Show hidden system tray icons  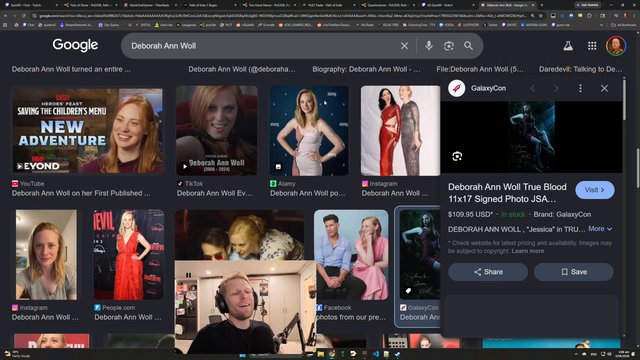coord(576,354)
